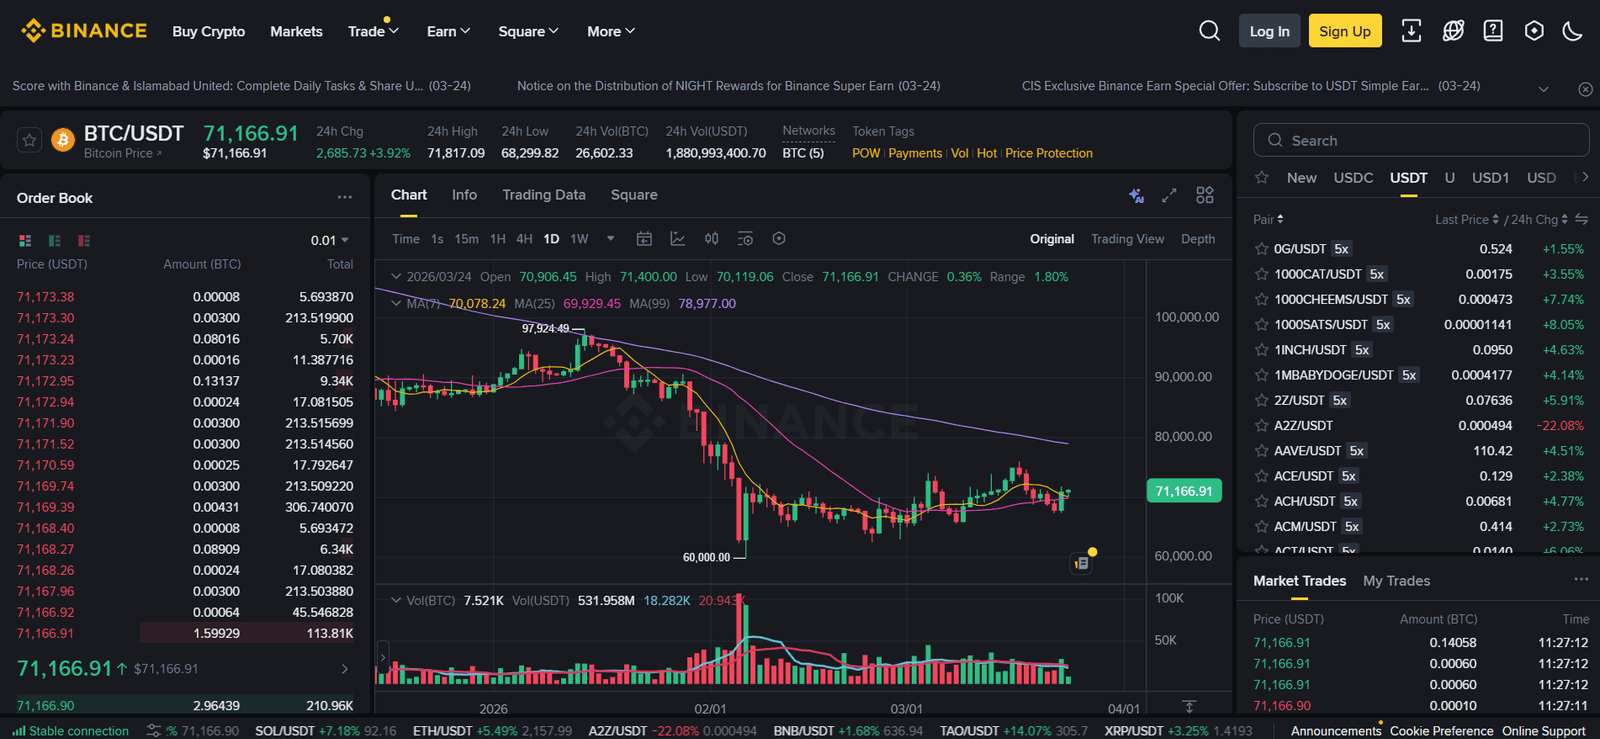Image resolution: width=1600 pixels, height=739 pixels.
Task: Click the hexagon preferences icon in header
Action: (1534, 31)
